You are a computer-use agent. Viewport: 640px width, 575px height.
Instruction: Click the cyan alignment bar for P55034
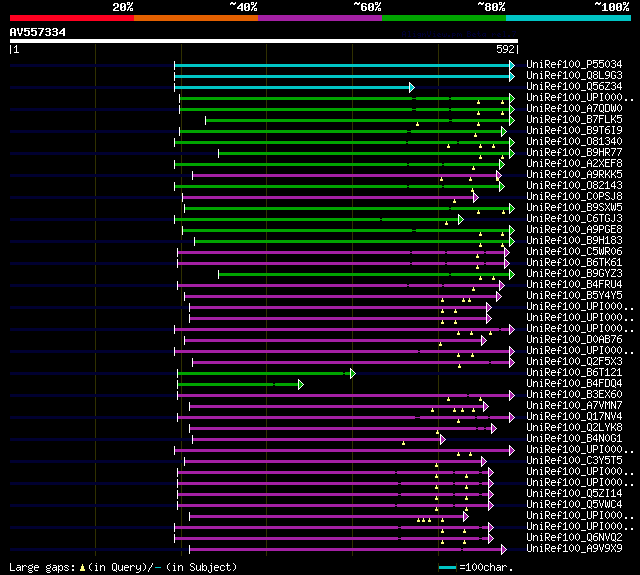point(342,65)
